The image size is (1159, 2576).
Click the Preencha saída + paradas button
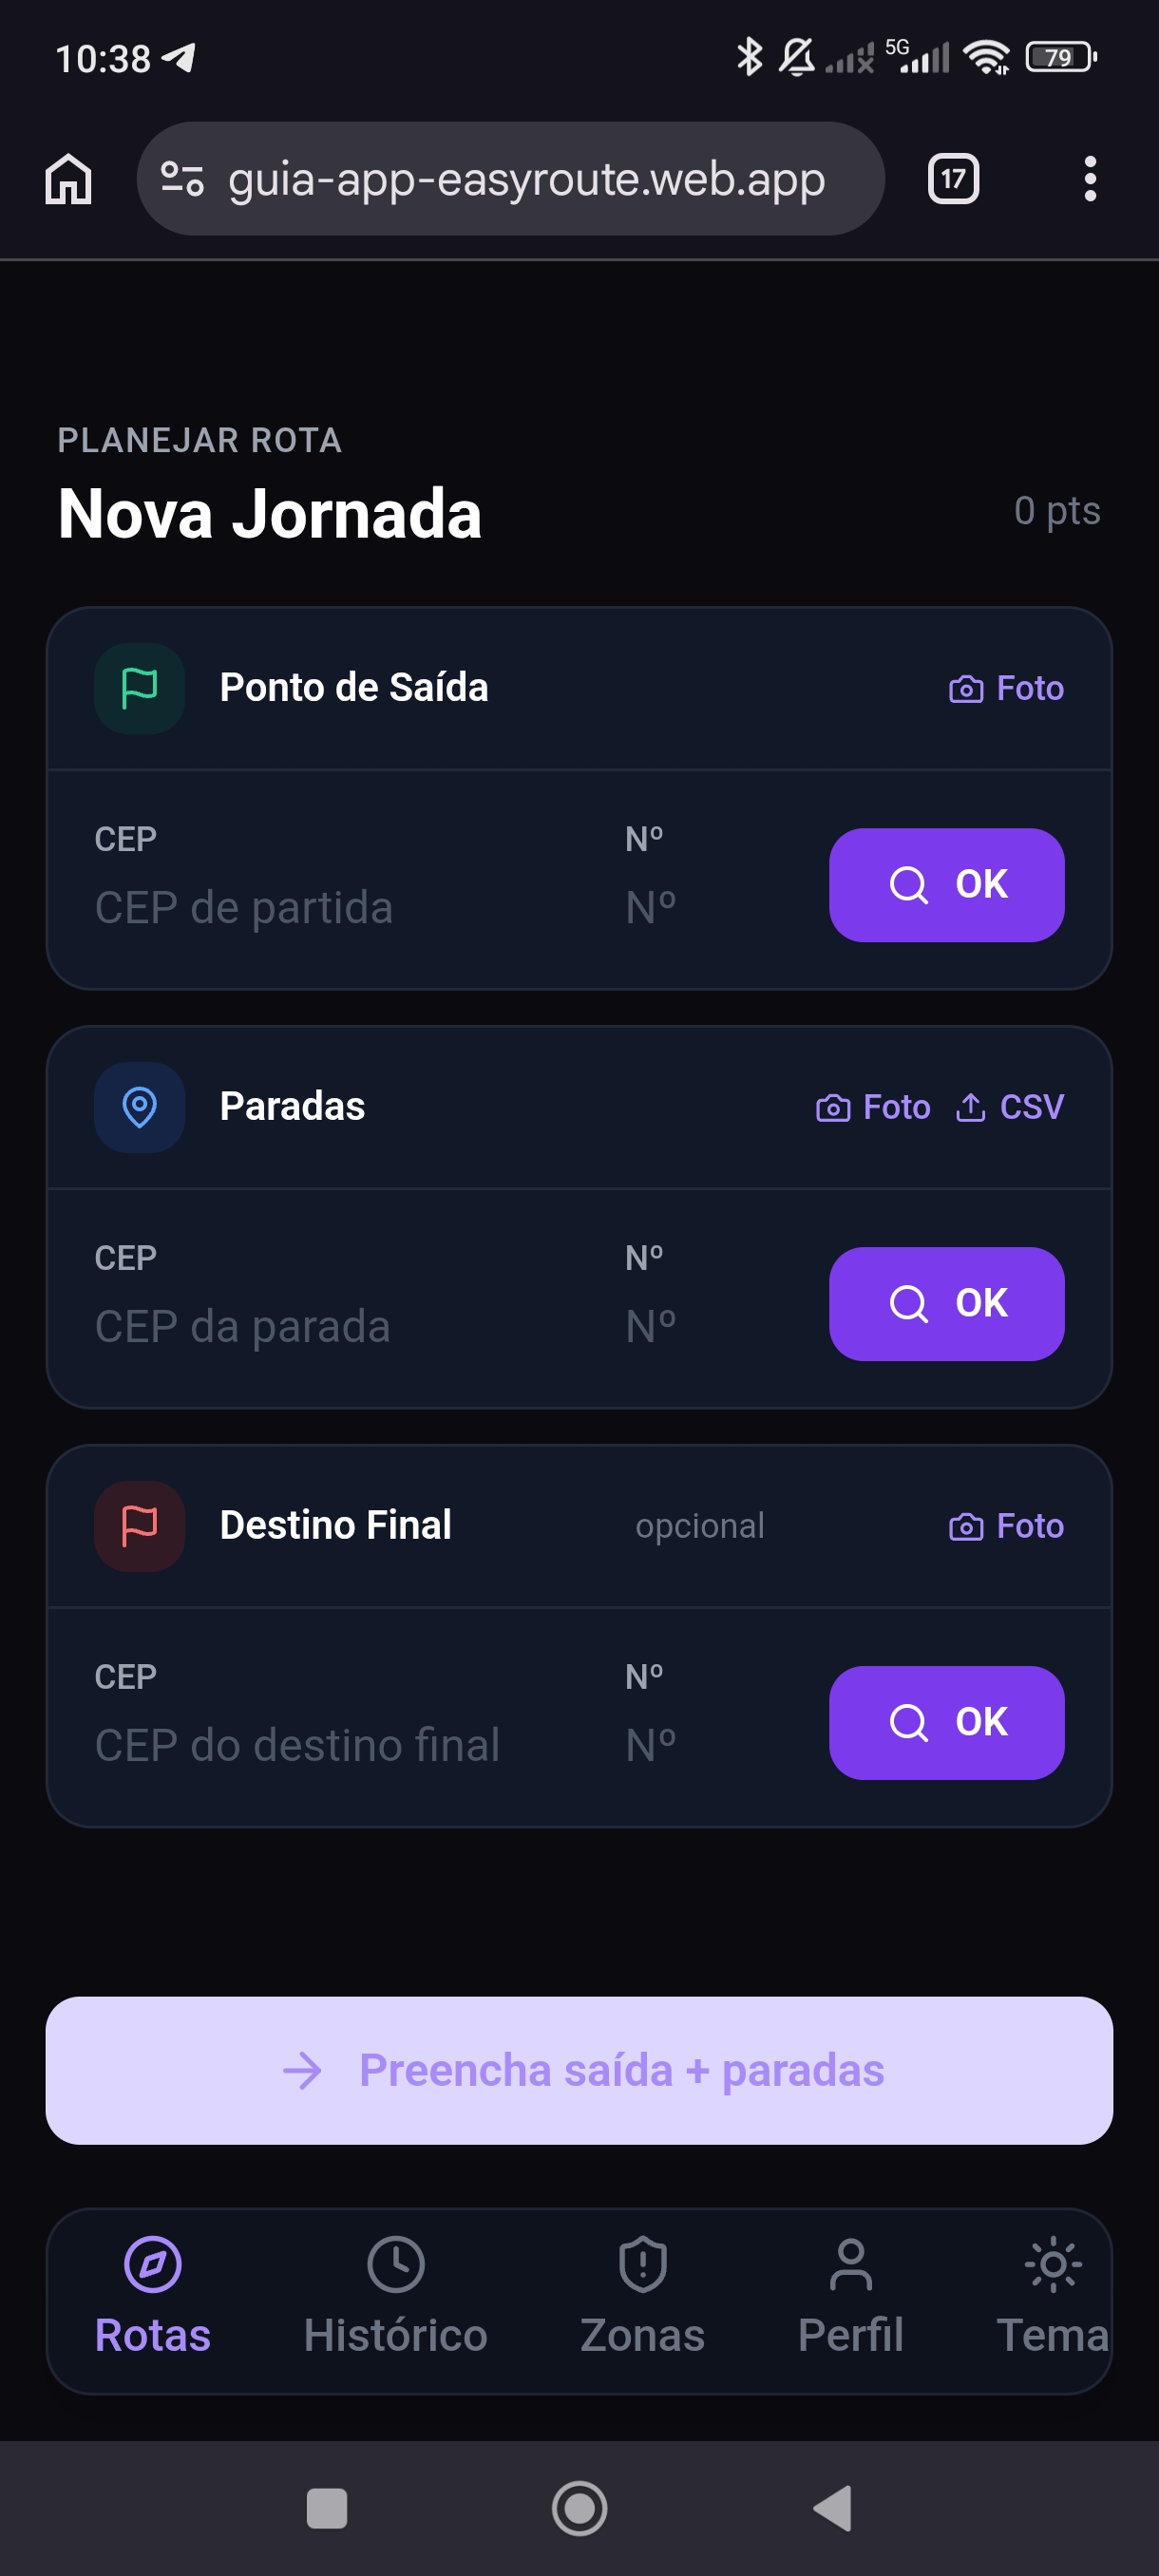click(x=579, y=2071)
